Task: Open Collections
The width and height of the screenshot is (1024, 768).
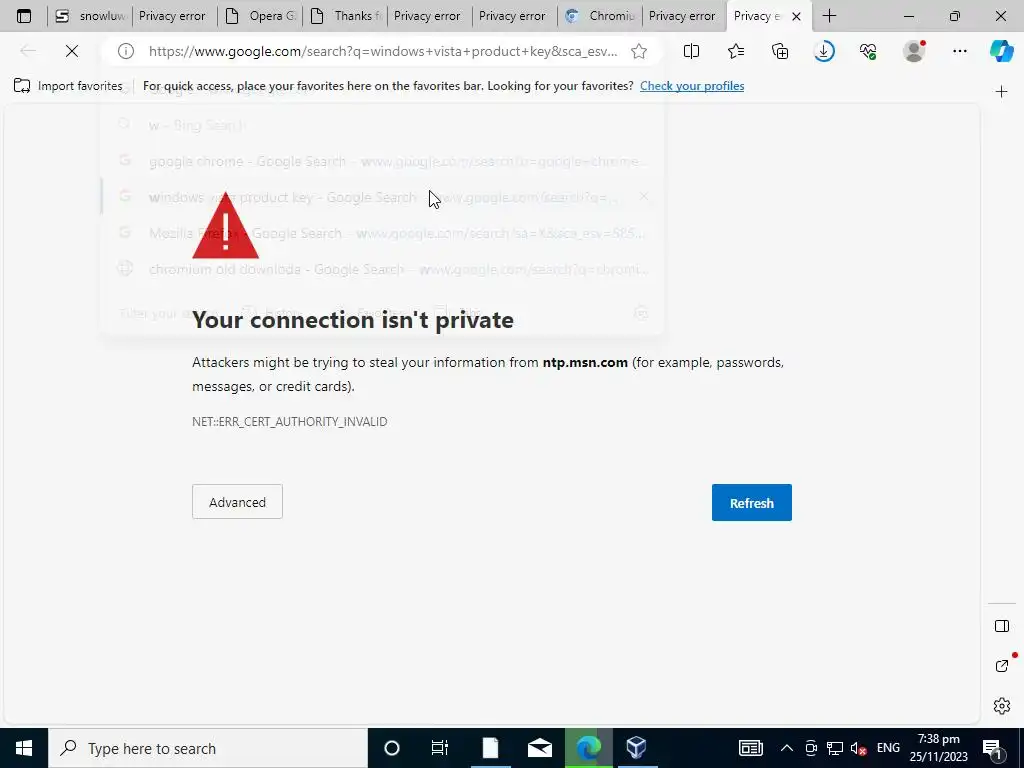Action: coord(780,51)
